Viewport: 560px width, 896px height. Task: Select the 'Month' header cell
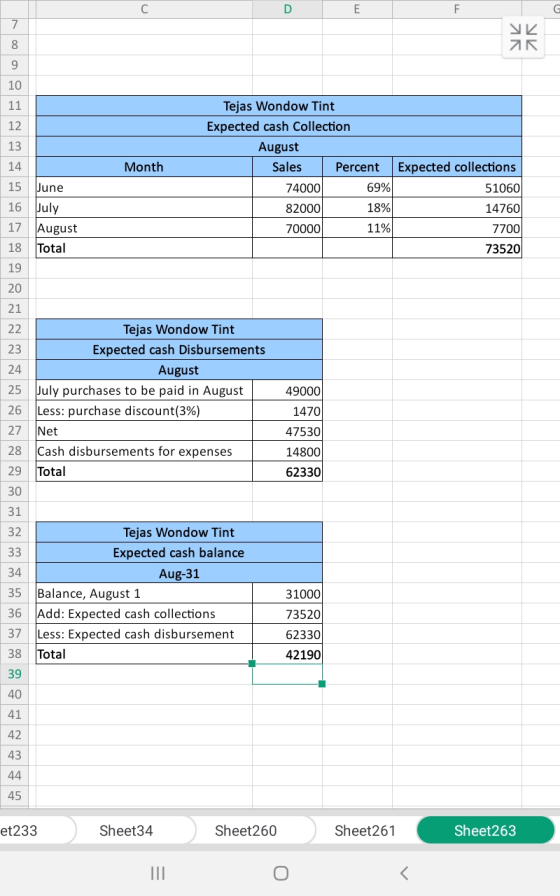[x=144, y=167]
